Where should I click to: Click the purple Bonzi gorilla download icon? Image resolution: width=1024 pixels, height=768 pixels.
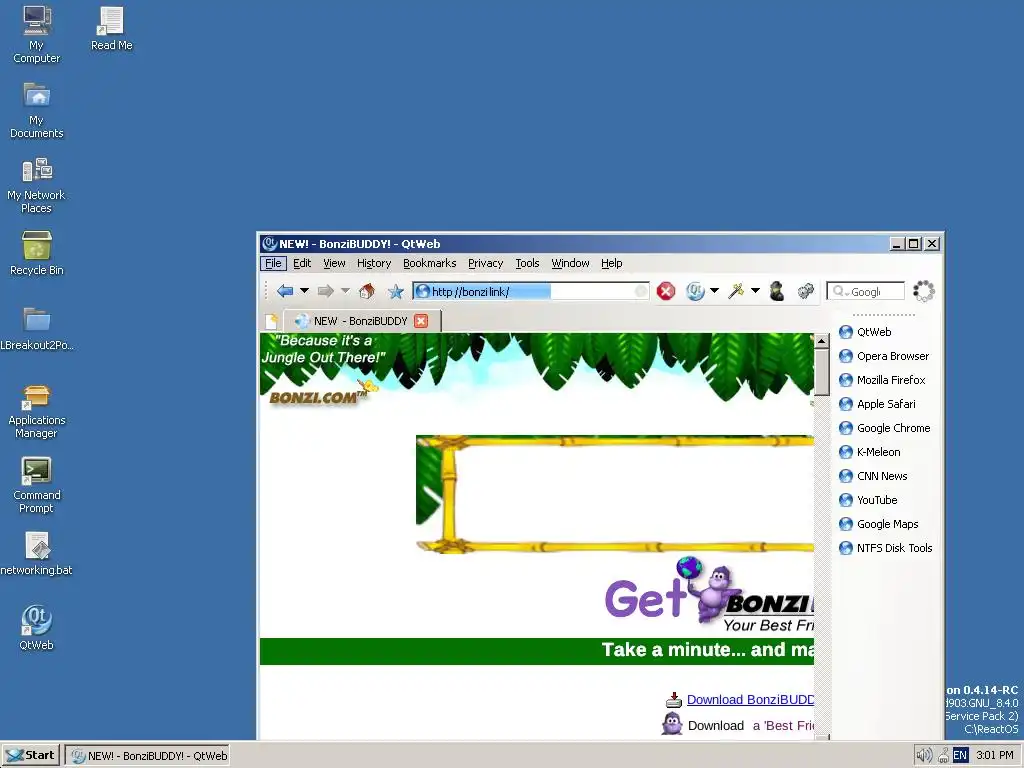tap(672, 724)
